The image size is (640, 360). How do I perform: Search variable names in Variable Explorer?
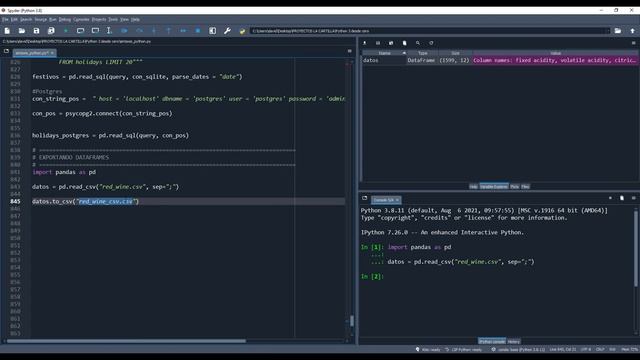(418, 43)
